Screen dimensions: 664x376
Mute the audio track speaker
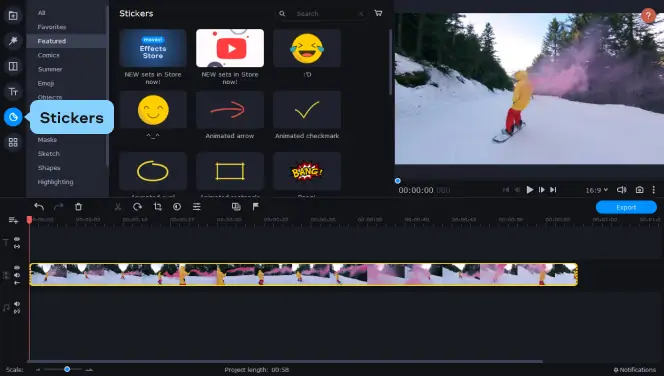[x=17, y=304]
